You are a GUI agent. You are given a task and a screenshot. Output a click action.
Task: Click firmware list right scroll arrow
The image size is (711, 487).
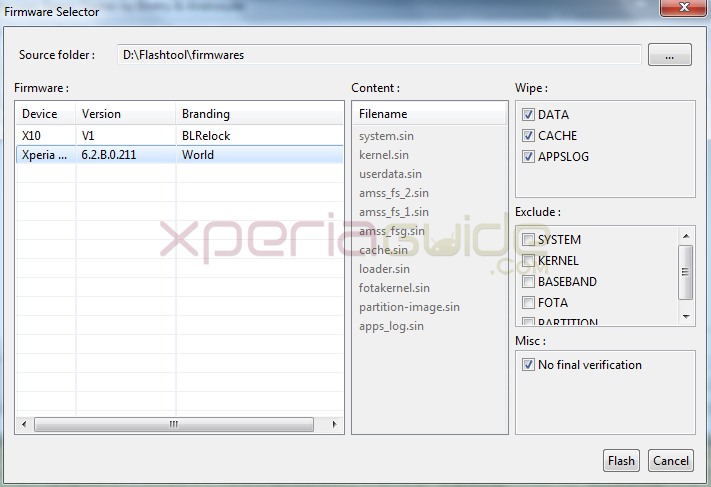click(x=334, y=424)
